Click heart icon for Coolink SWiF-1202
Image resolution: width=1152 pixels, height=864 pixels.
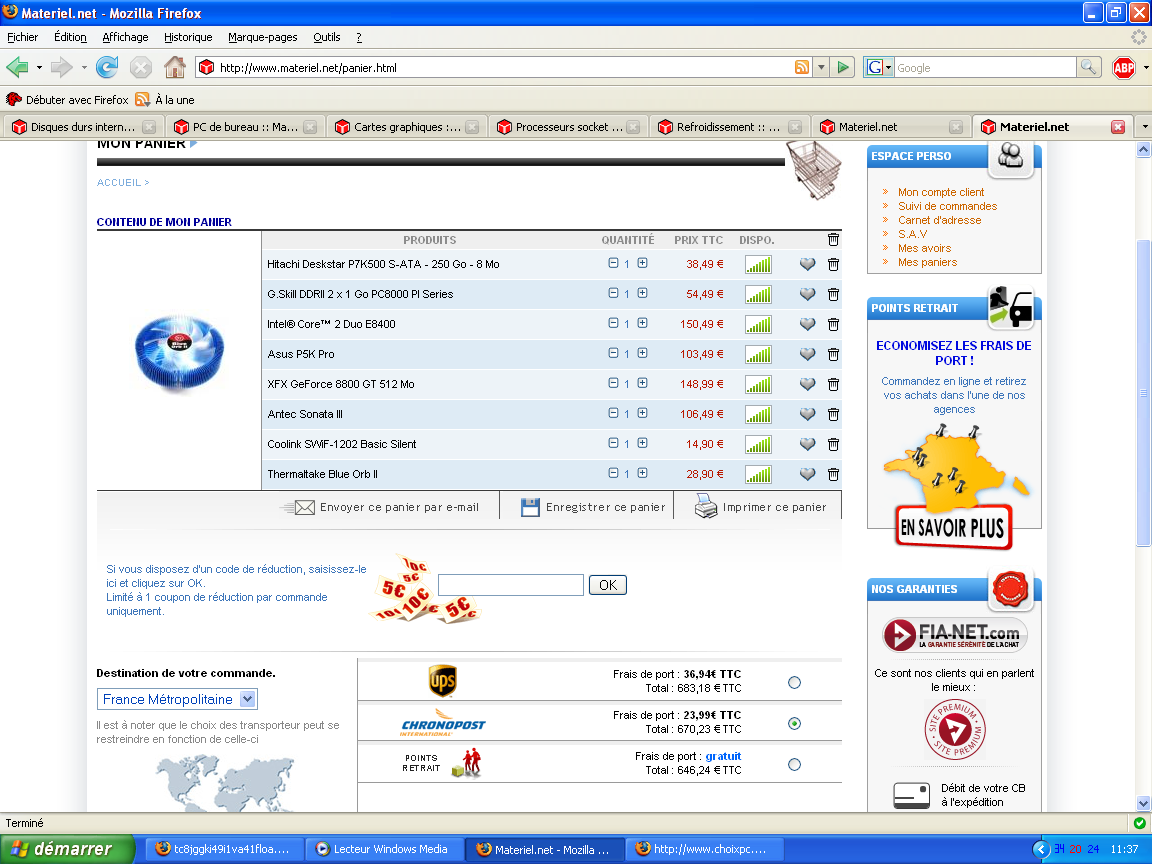tap(807, 444)
